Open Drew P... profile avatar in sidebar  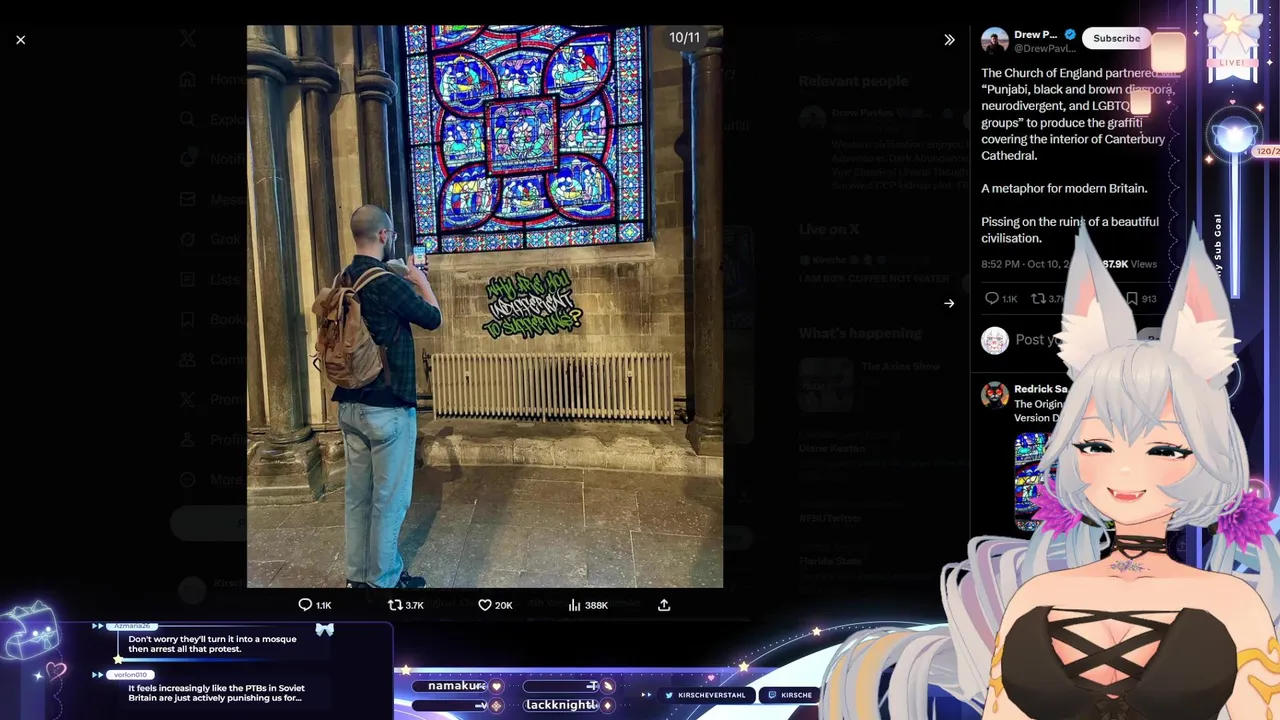point(995,41)
